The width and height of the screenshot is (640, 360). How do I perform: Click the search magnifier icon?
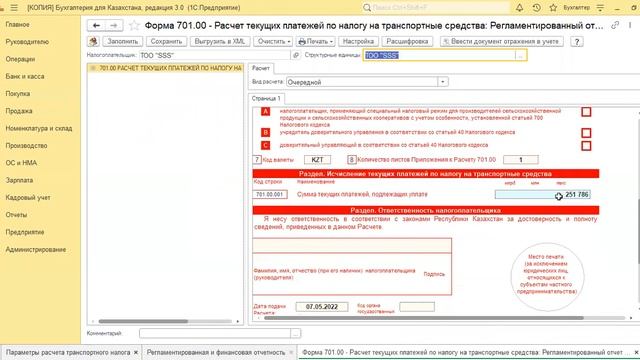(367, 7)
